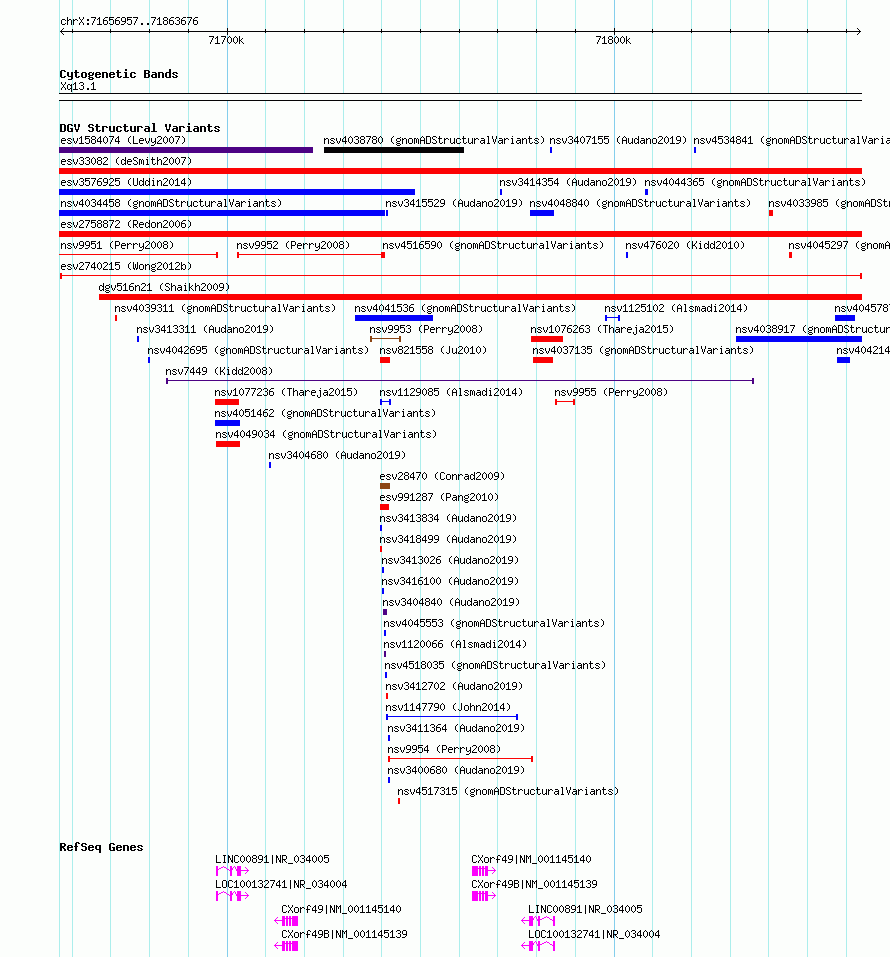Select nsv4045553 (gnomADStructuralVariants) label

494,624
